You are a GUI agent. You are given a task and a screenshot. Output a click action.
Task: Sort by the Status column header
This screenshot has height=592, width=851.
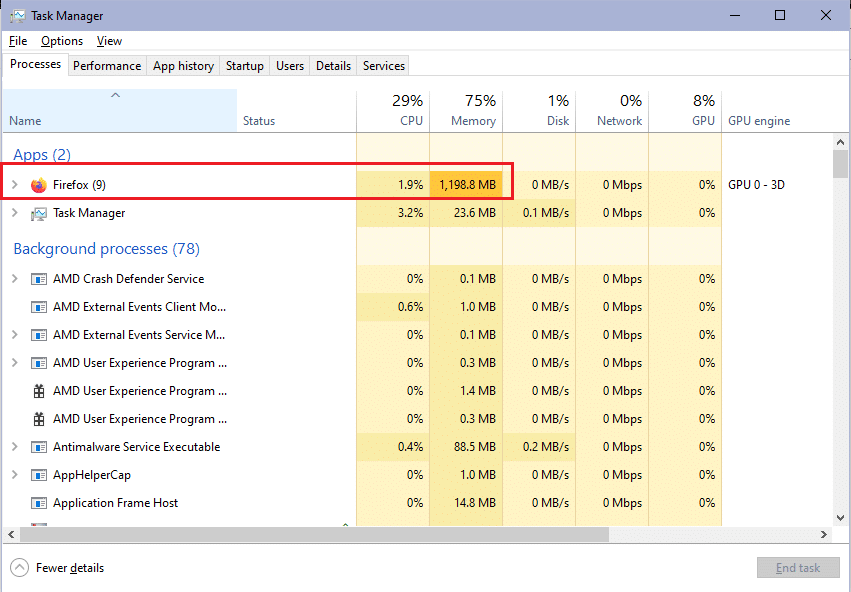tap(296, 111)
